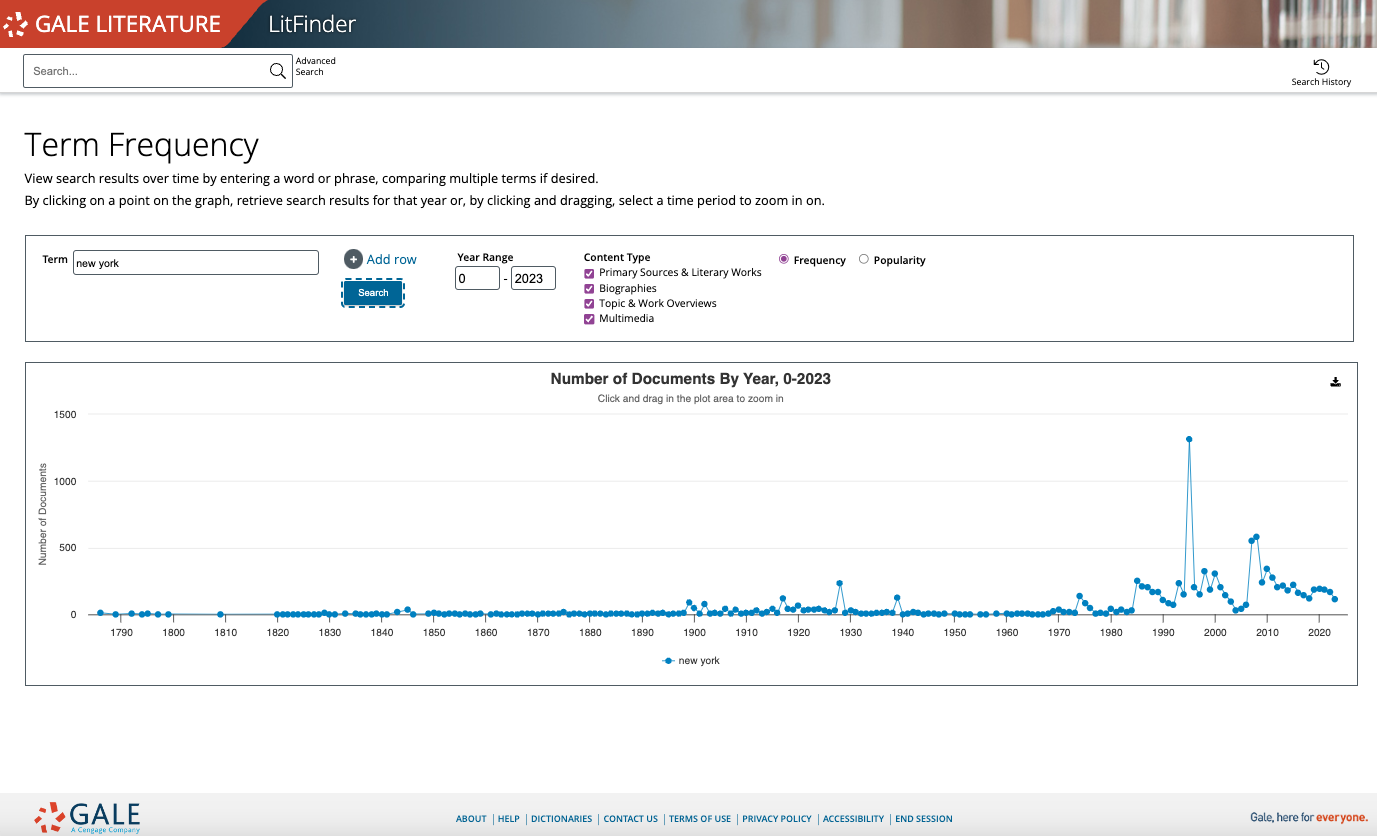Viewport: 1377px width, 836px height.
Task: Open the CONTACT US footer link
Action: coord(631,819)
